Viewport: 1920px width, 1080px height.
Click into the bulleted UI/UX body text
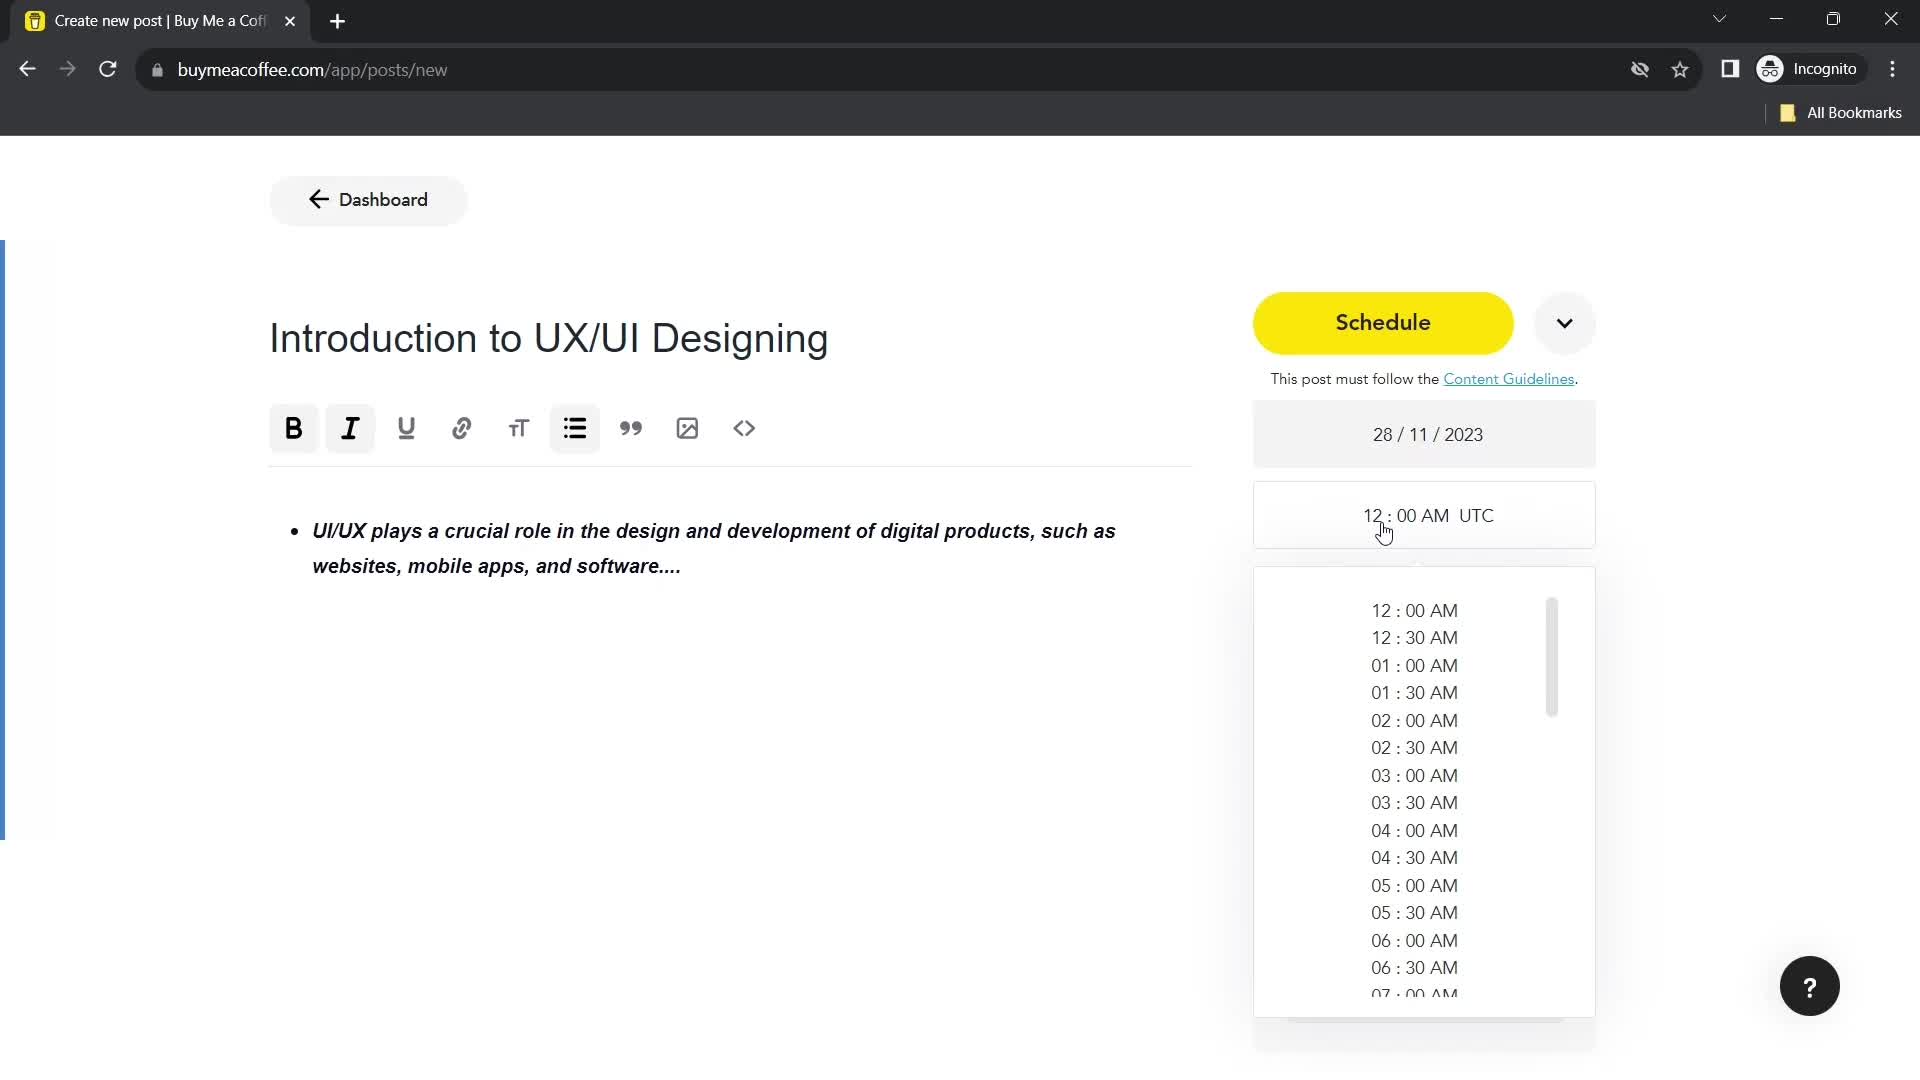pyautogui.click(x=713, y=549)
